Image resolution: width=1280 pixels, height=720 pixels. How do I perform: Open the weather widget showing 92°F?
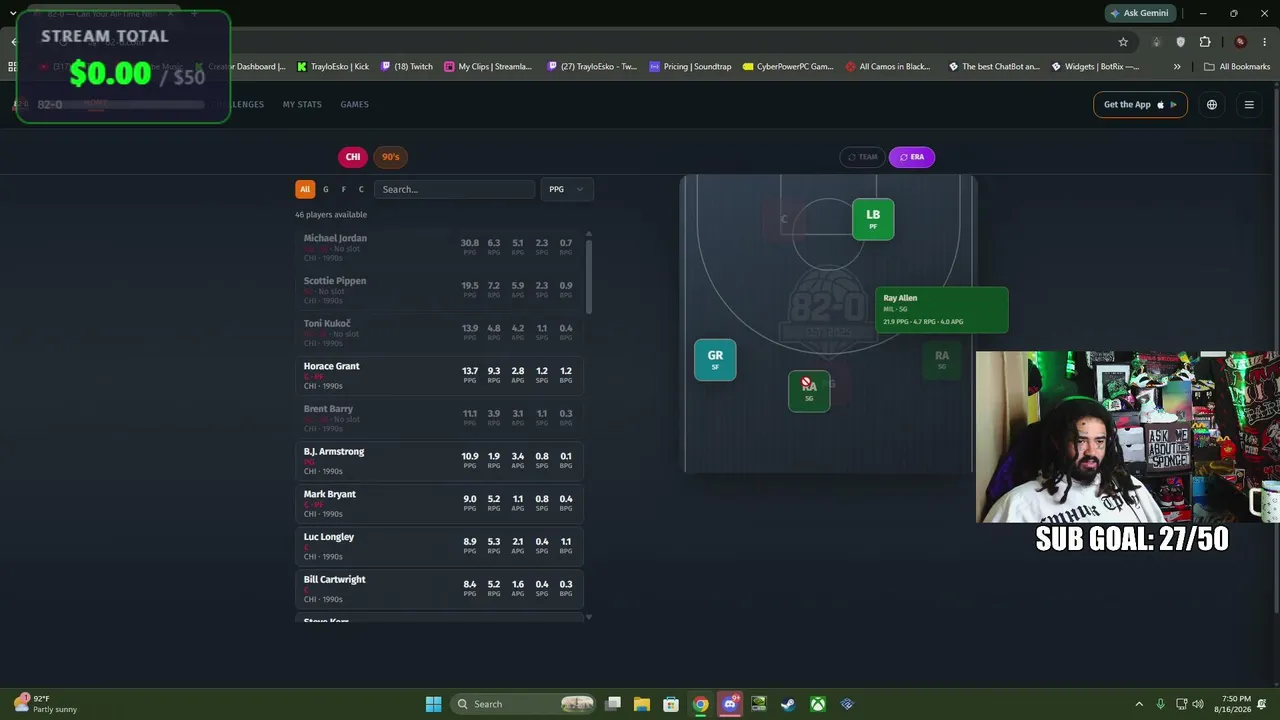pos(45,704)
